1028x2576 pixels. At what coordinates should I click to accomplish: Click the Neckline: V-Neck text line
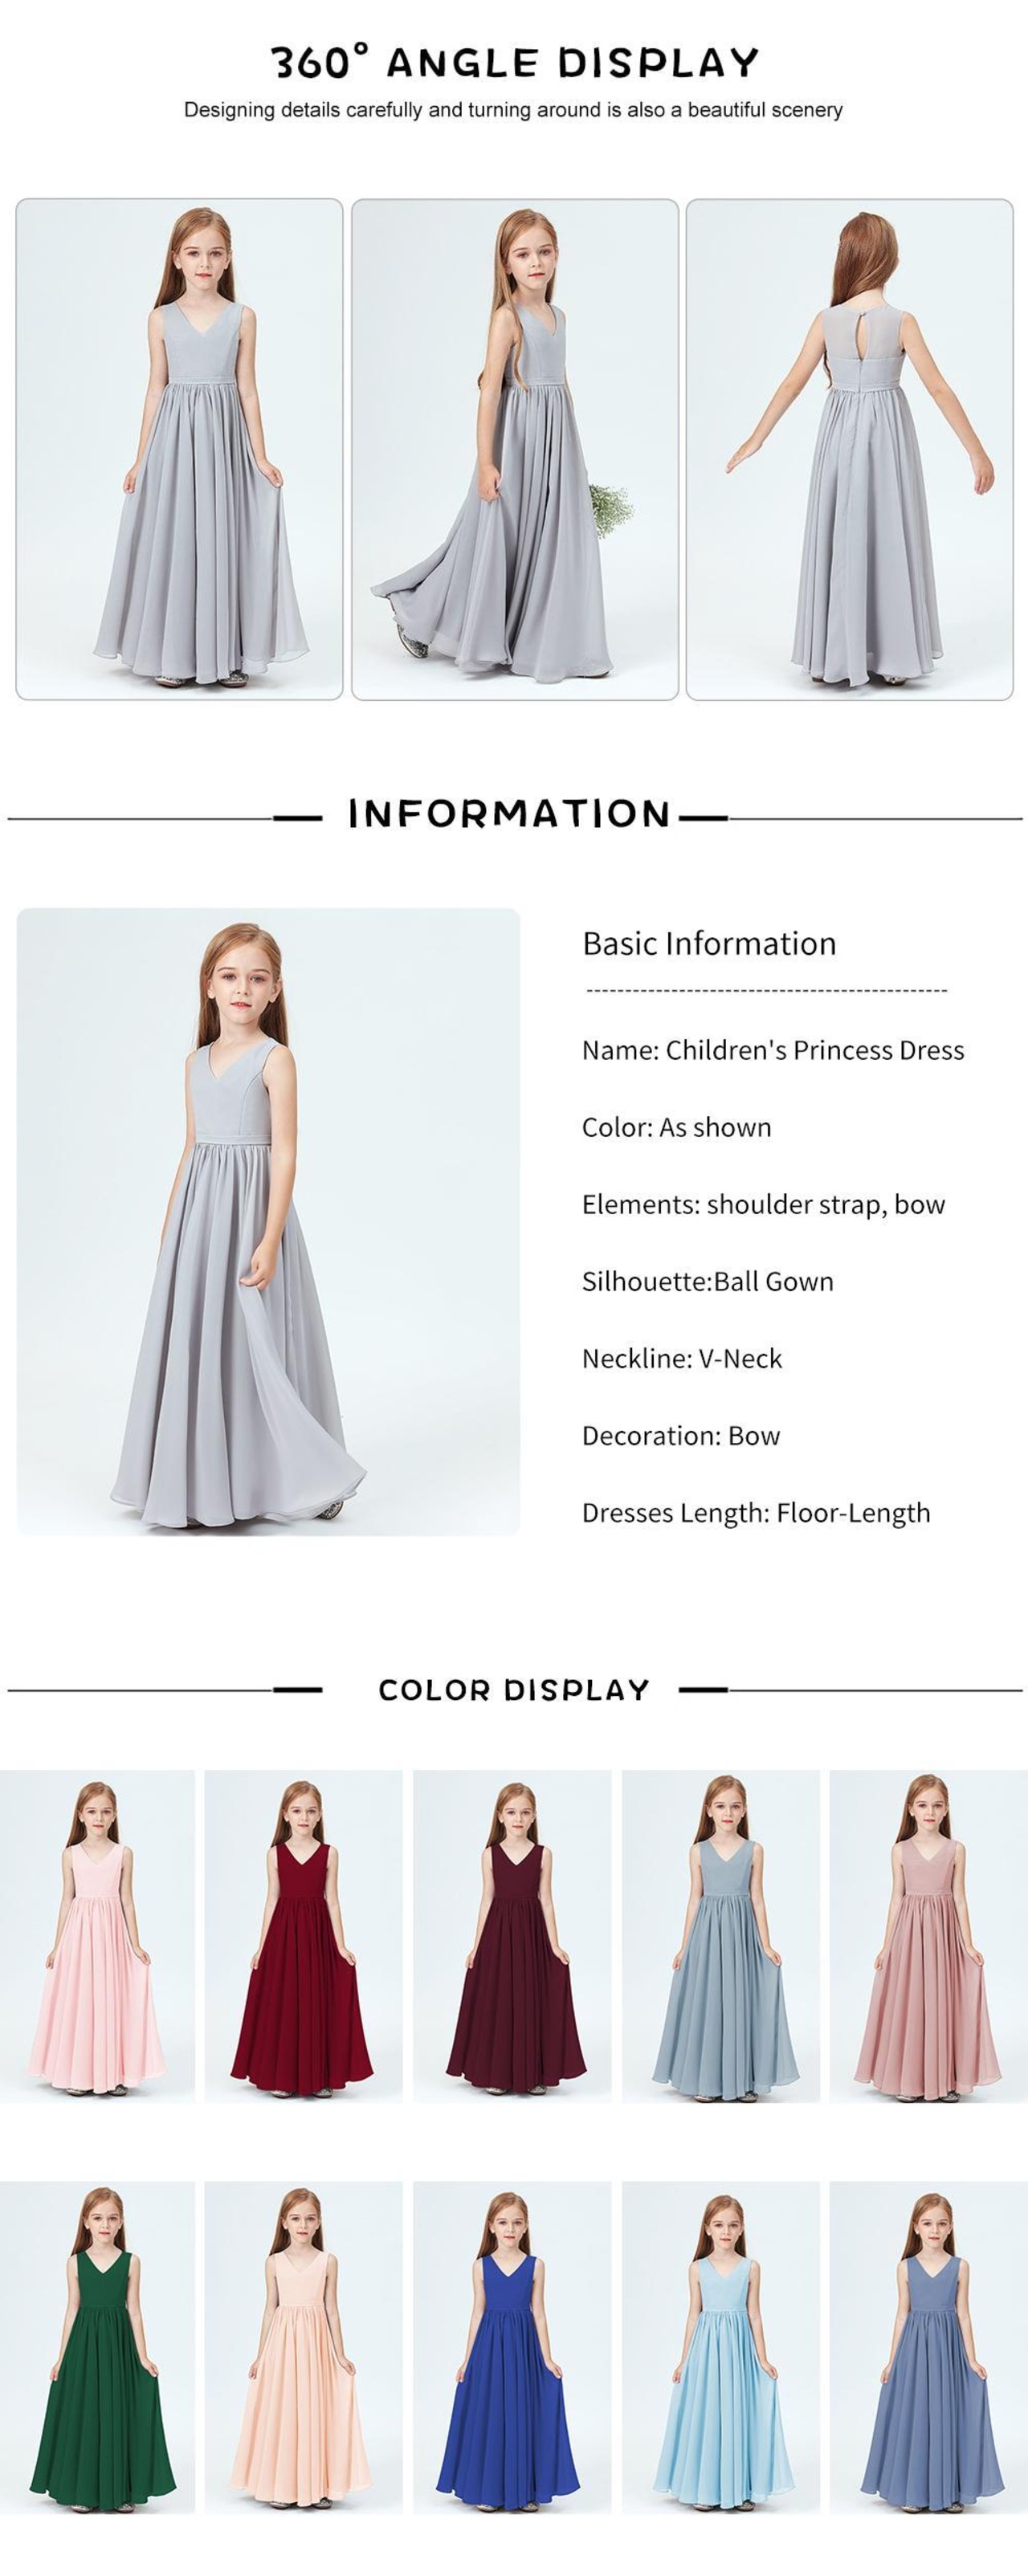[x=682, y=1359]
